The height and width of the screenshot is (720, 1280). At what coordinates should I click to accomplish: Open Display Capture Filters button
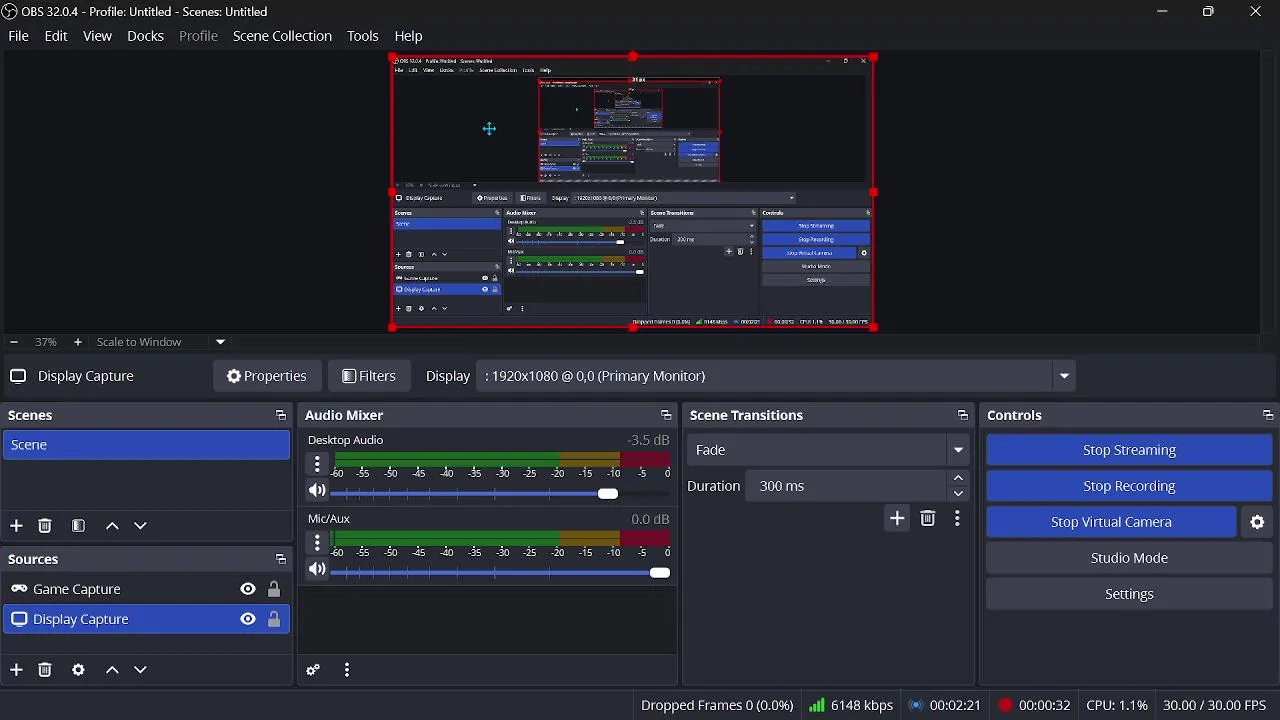369,376
